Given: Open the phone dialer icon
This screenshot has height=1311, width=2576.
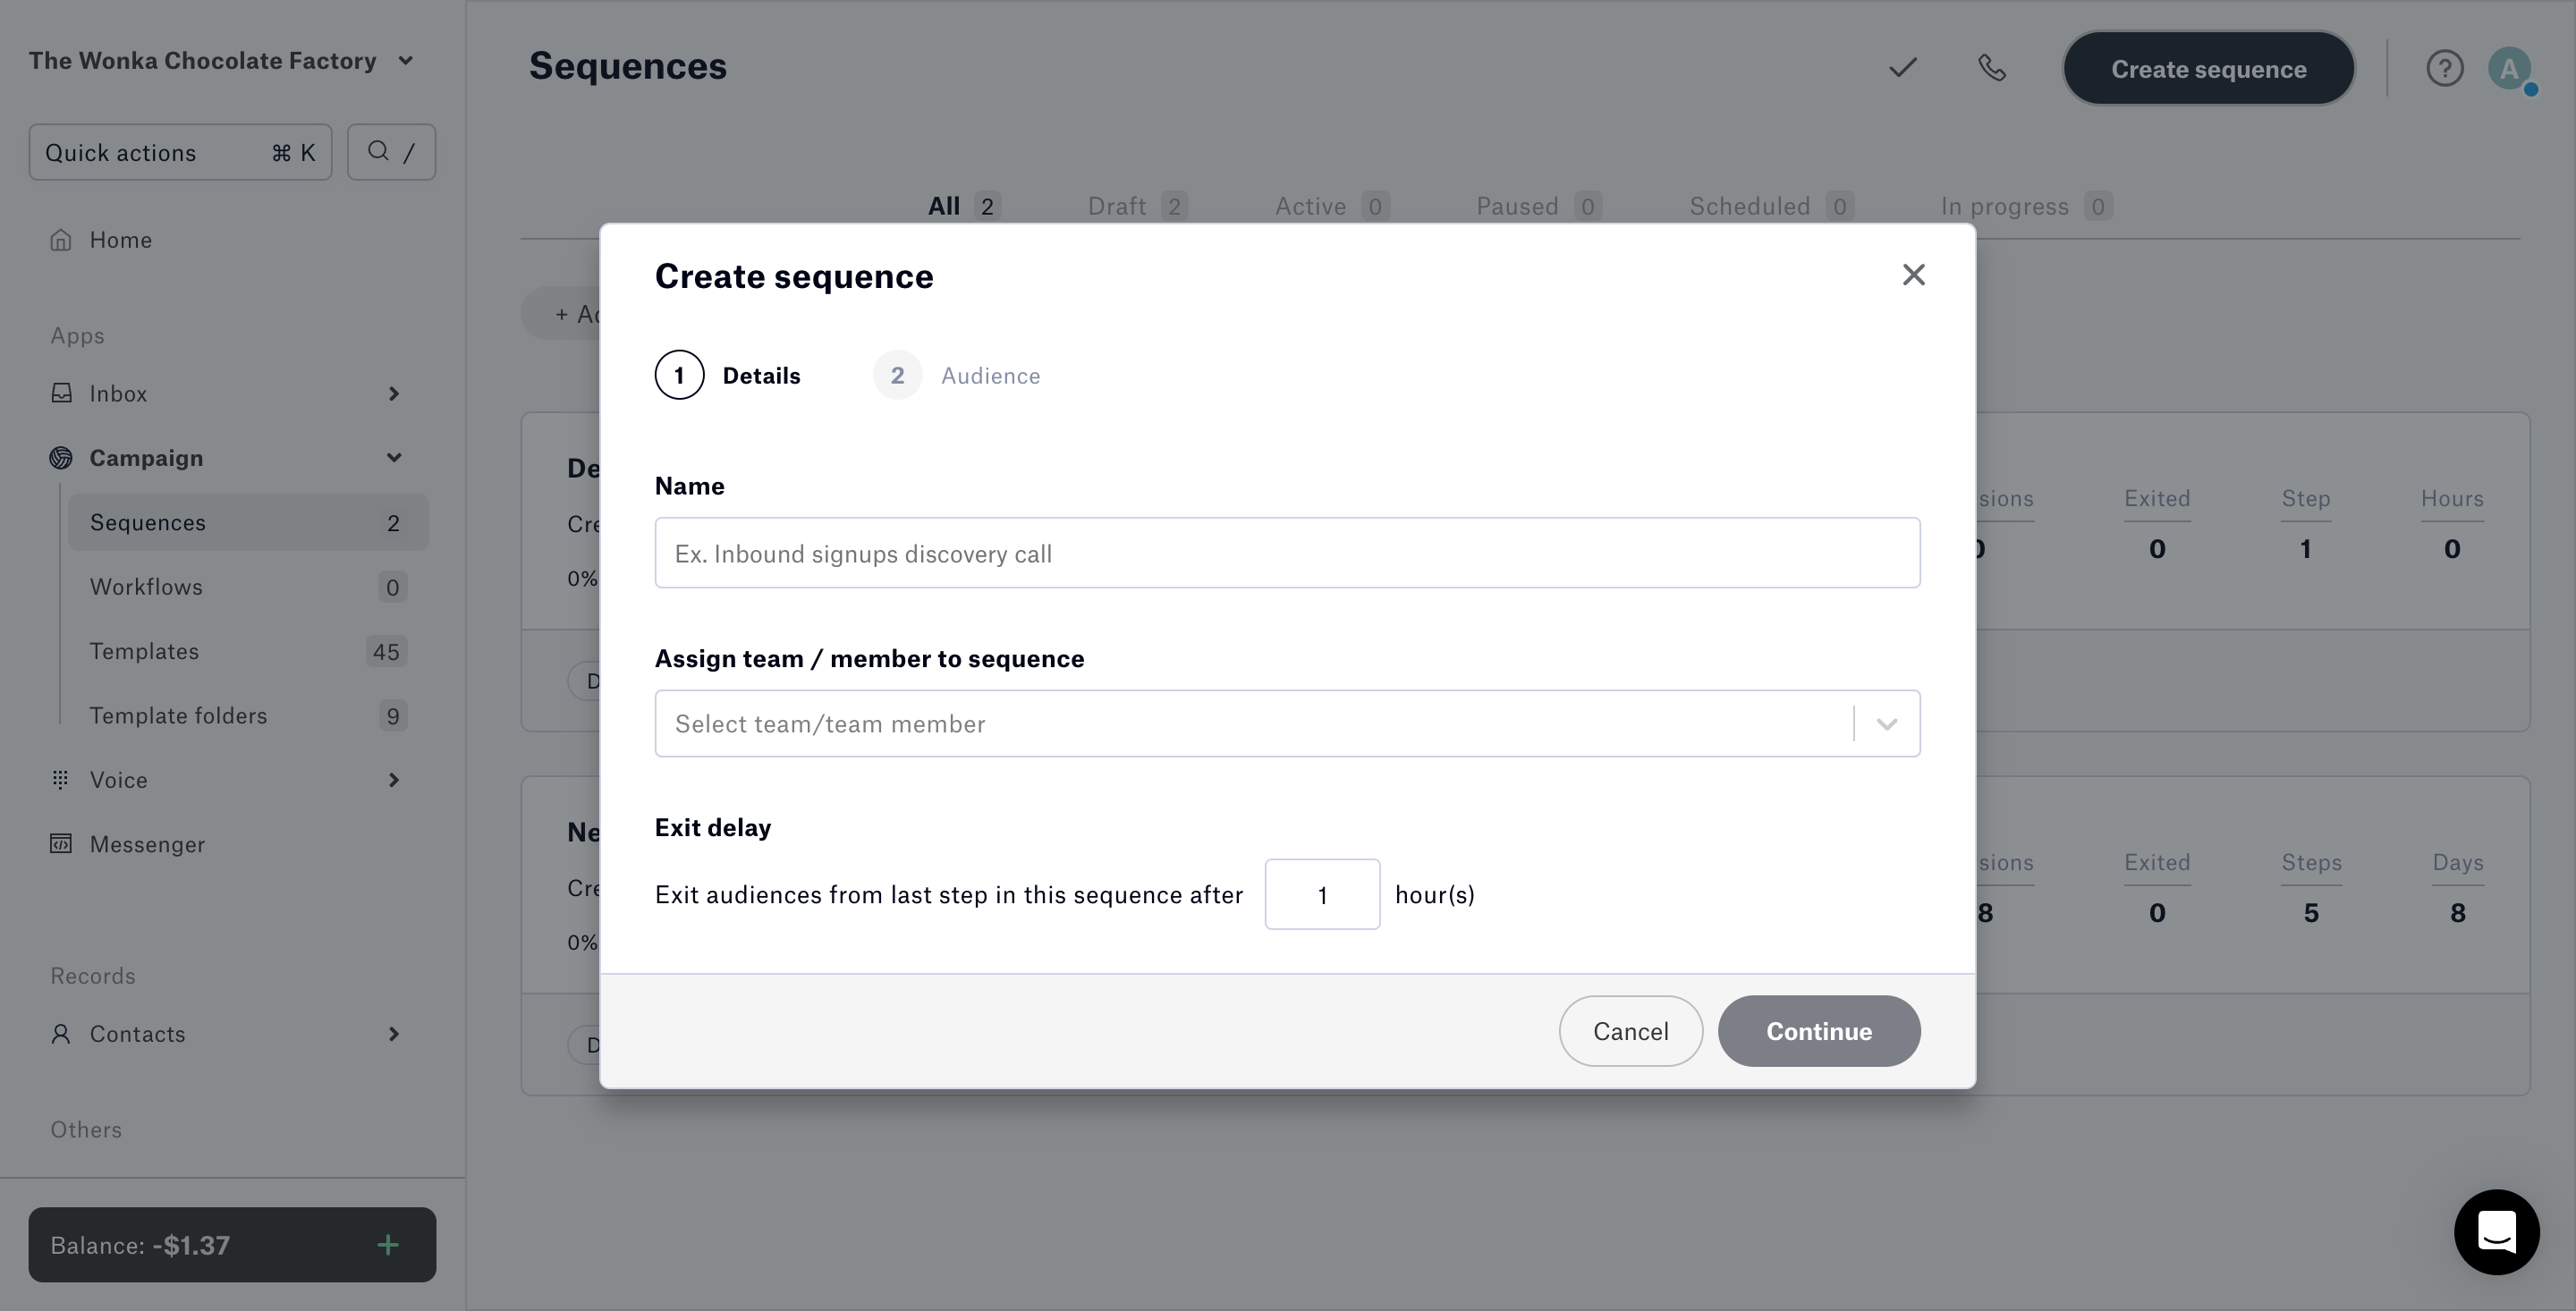Looking at the screenshot, I should point(1991,67).
